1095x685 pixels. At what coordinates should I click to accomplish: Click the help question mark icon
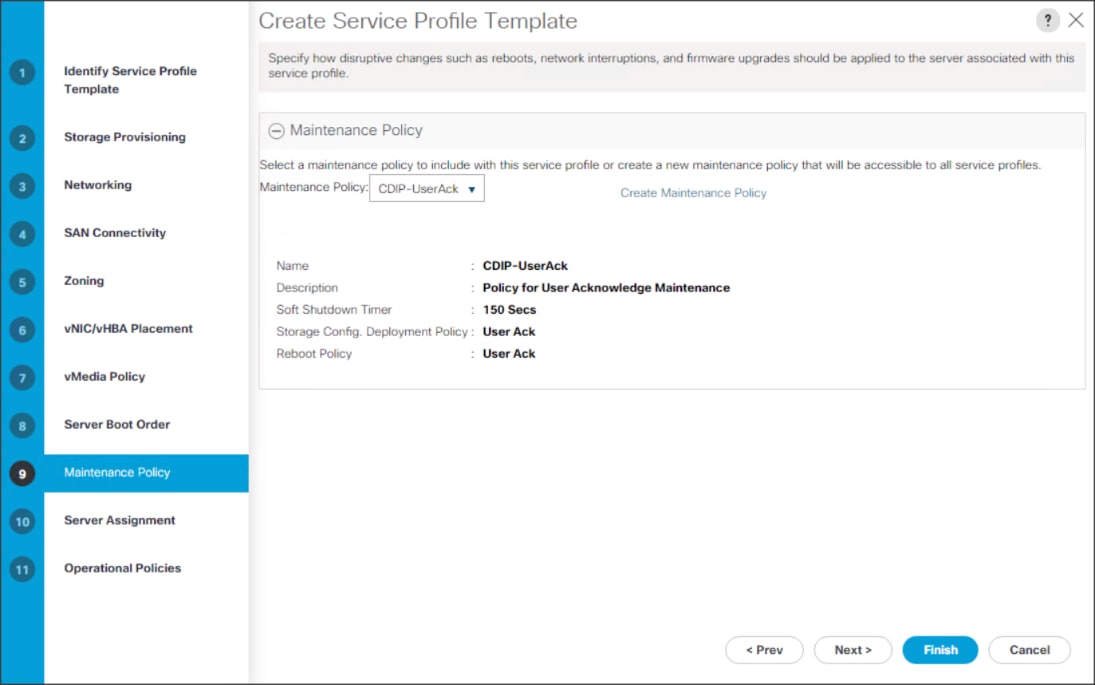pyautogui.click(x=1047, y=21)
